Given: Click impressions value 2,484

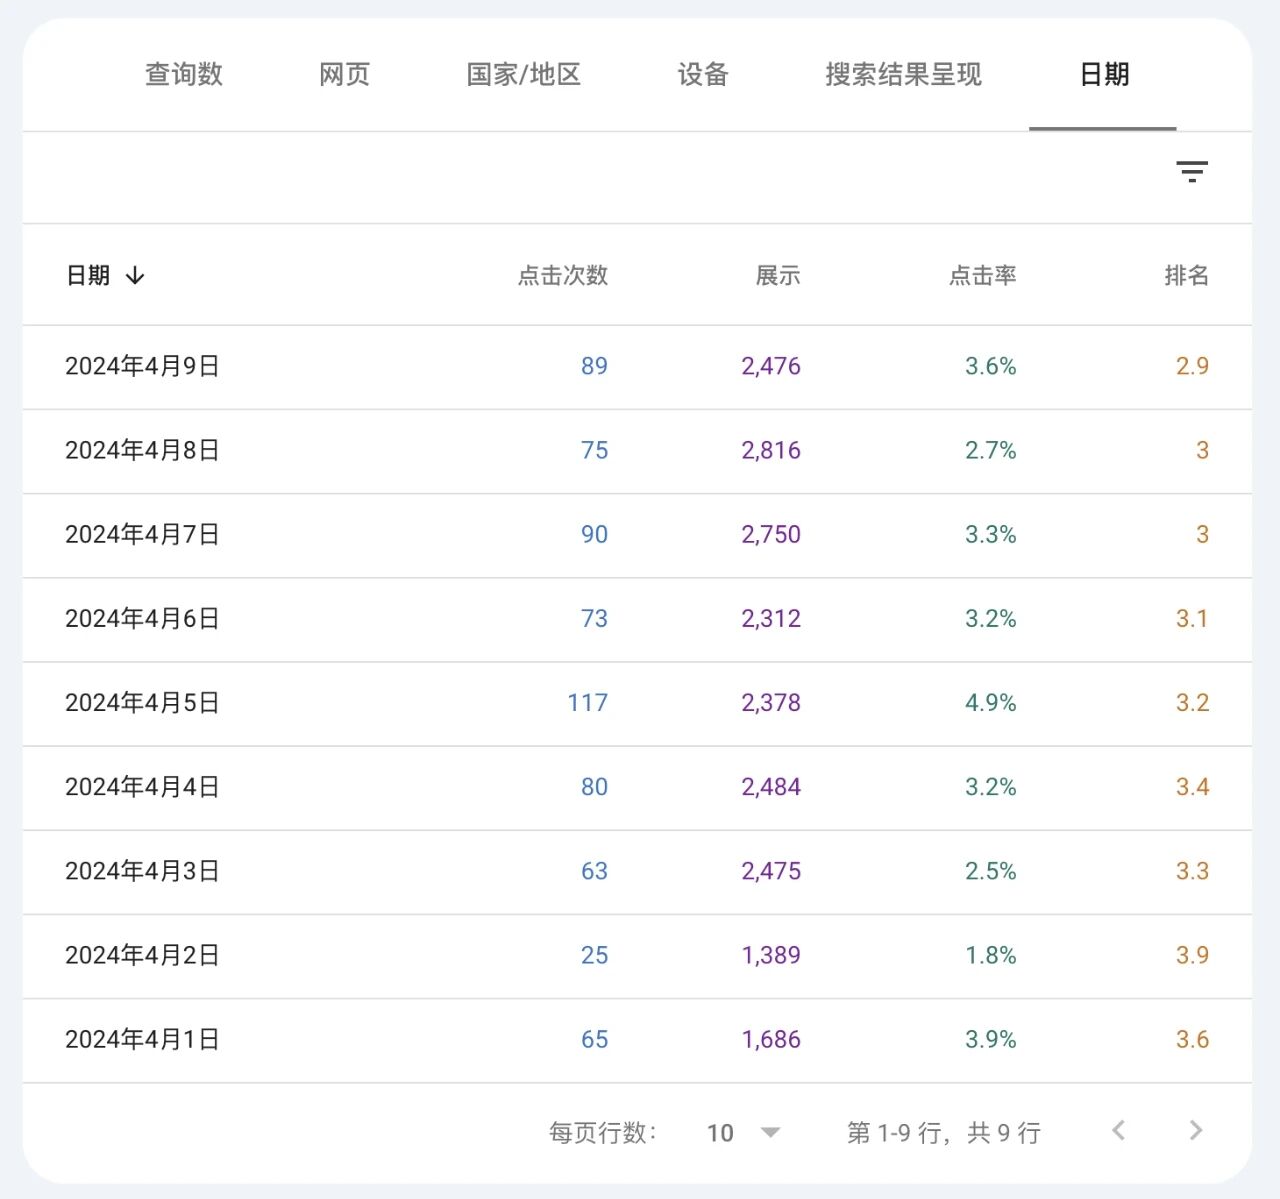Looking at the screenshot, I should 771,787.
